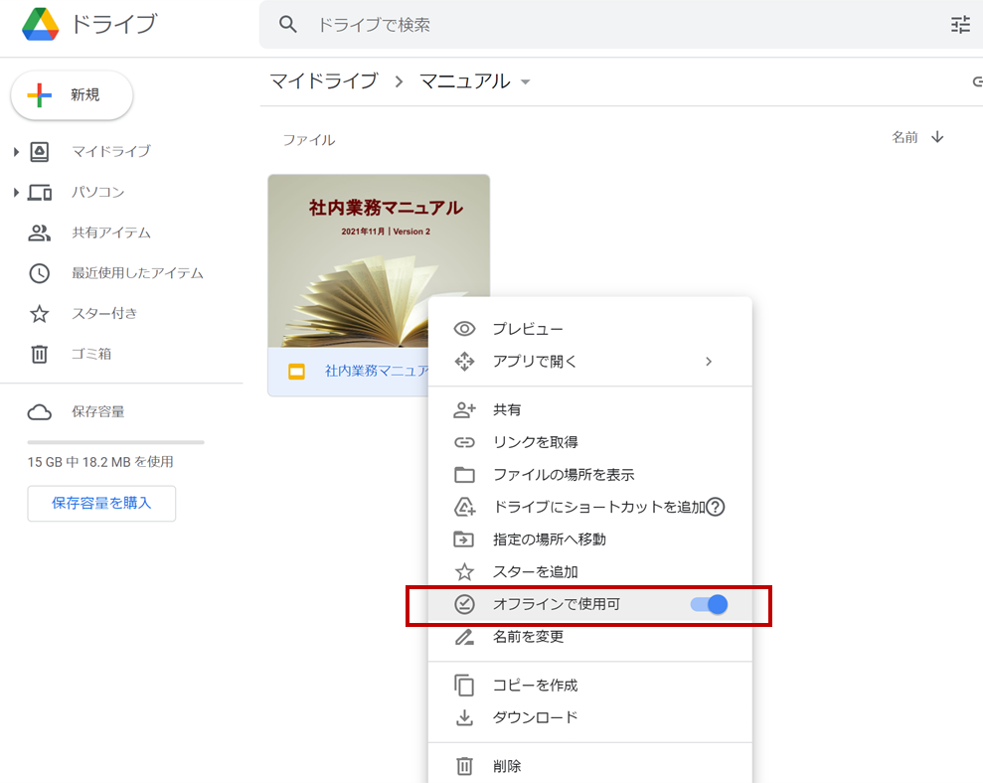Choose コピーを作成 menu entry

pyautogui.click(x=590, y=685)
